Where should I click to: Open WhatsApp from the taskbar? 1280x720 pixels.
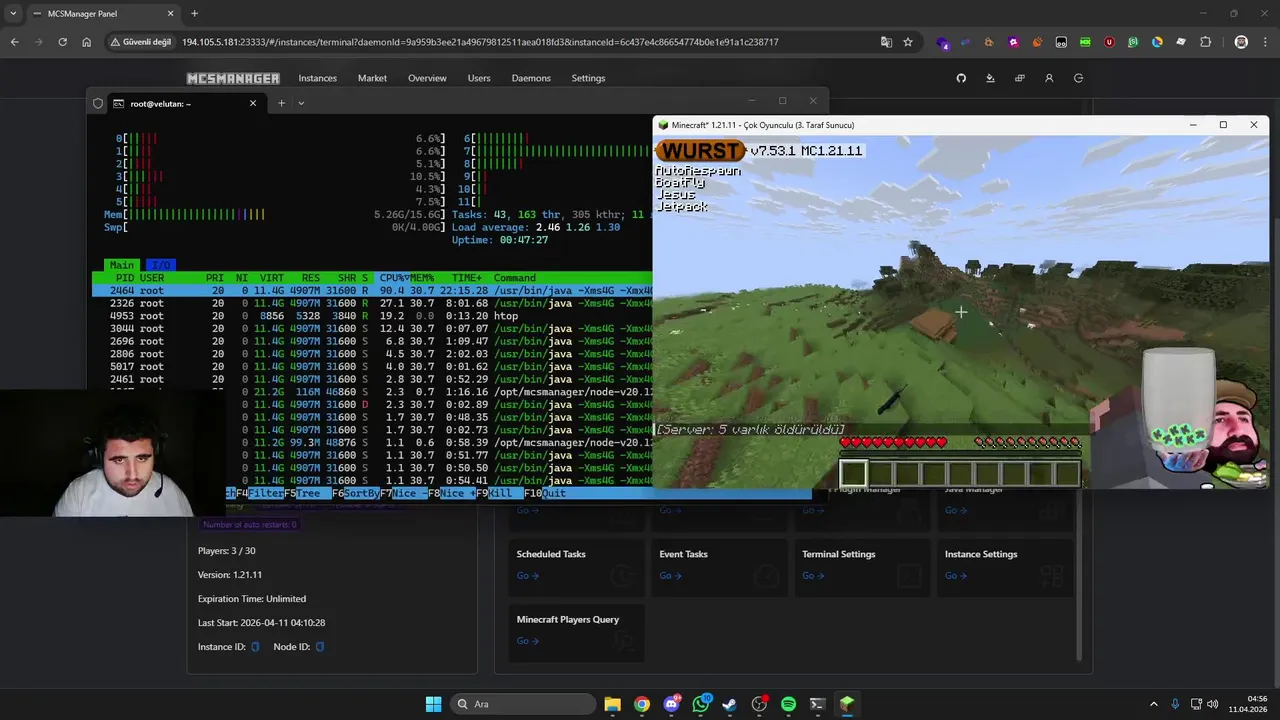tap(700, 704)
